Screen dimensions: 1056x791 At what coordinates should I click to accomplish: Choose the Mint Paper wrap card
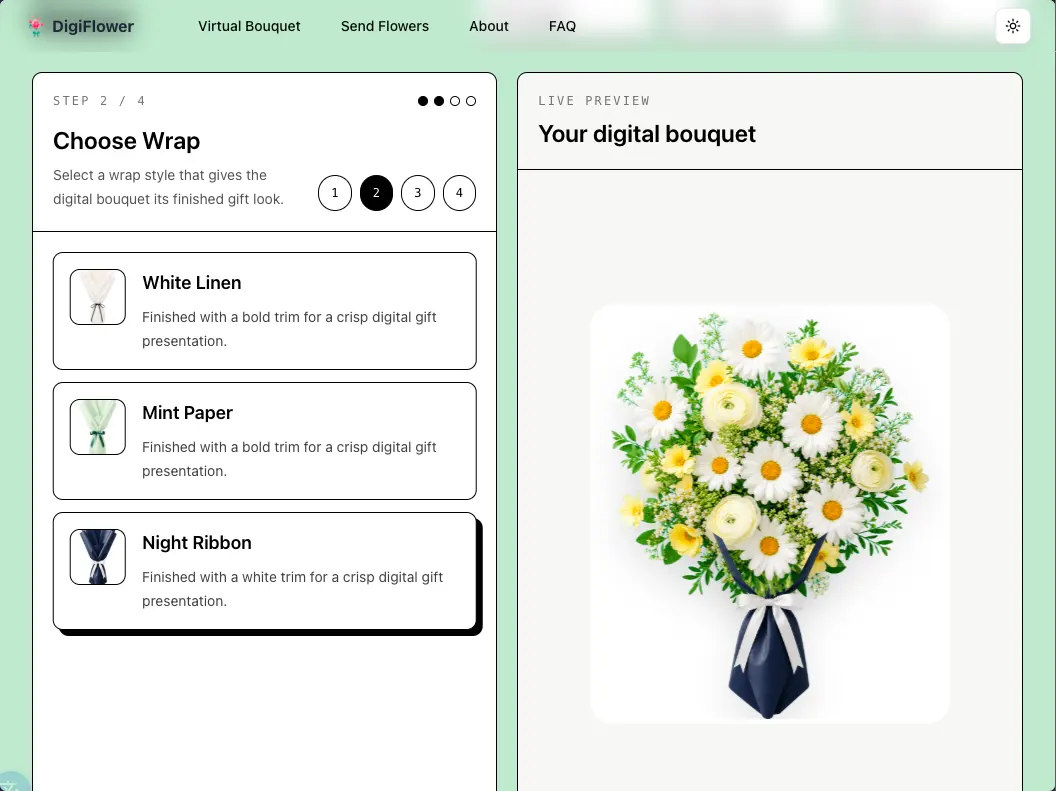[x=265, y=441]
